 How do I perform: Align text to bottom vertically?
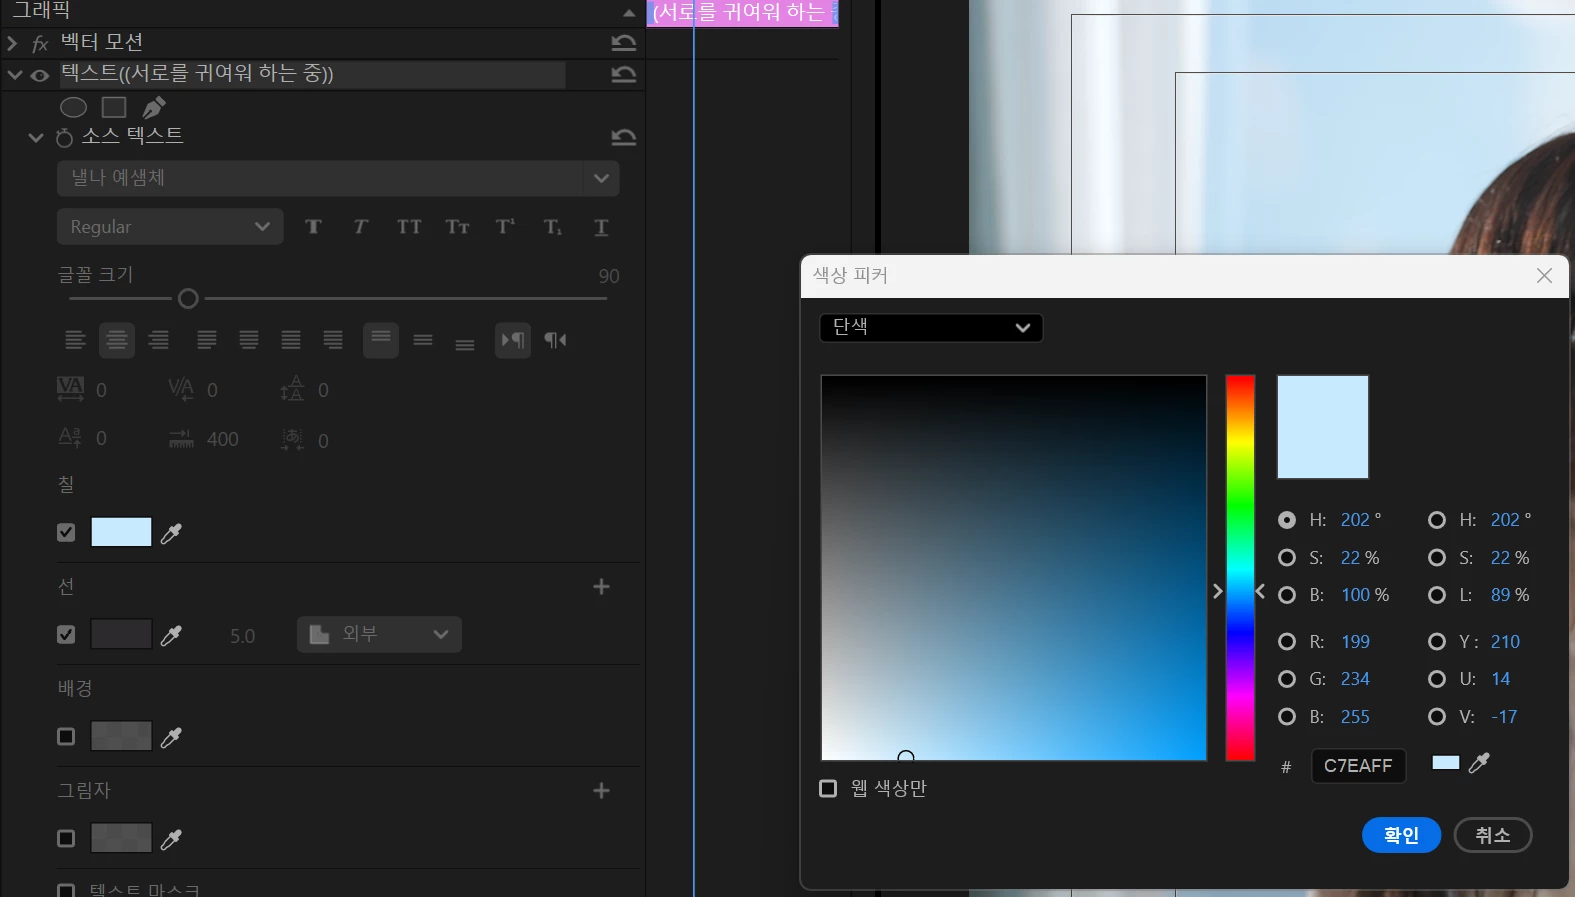[x=465, y=343]
